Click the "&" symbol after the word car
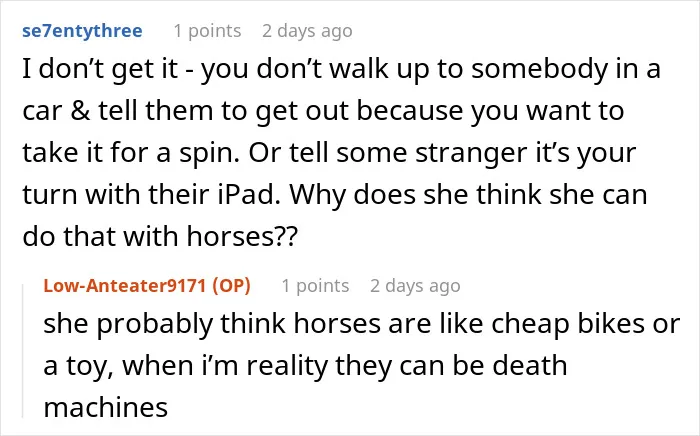The image size is (700, 436). 81,111
